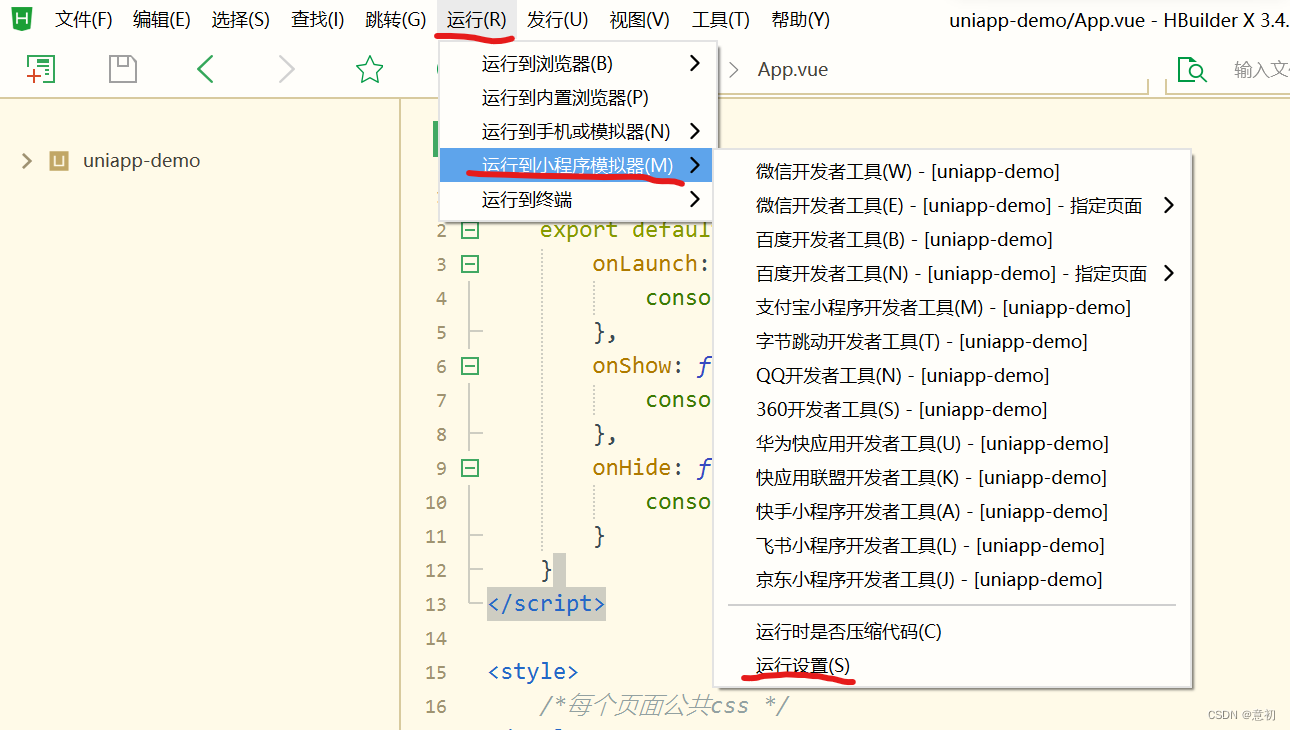Select uniapp-demo project in the tree
The width and height of the screenshot is (1290, 730).
[x=142, y=161]
